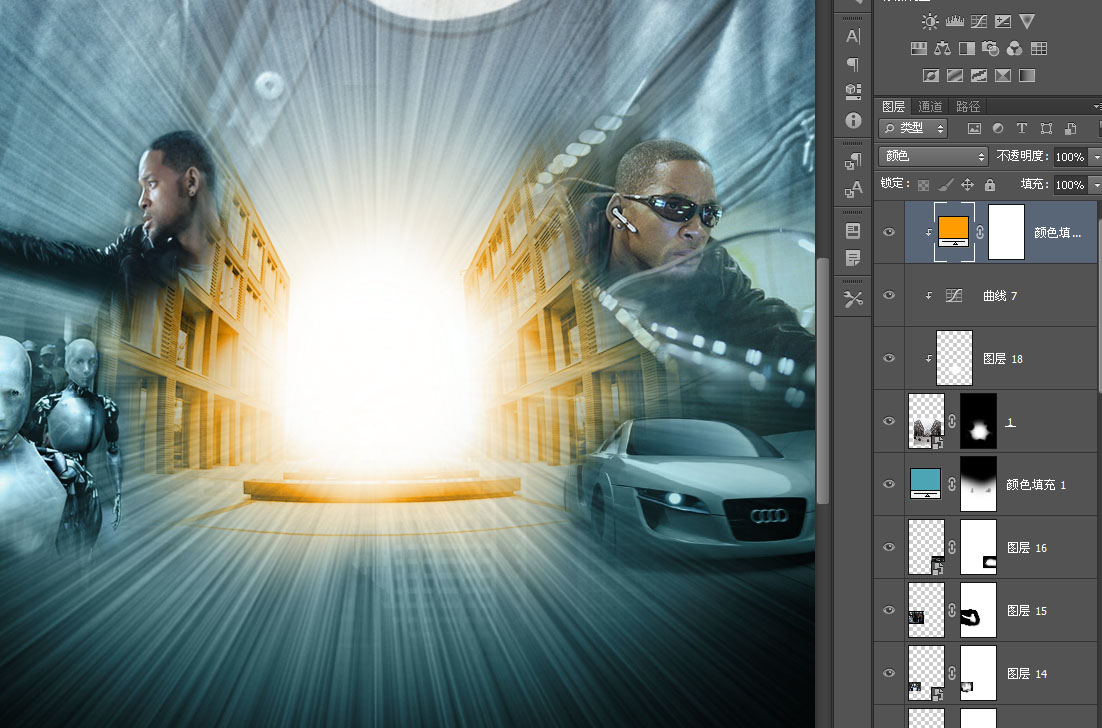The height and width of the screenshot is (728, 1102).
Task: Filter layers by type layers
Action: [x=1022, y=129]
